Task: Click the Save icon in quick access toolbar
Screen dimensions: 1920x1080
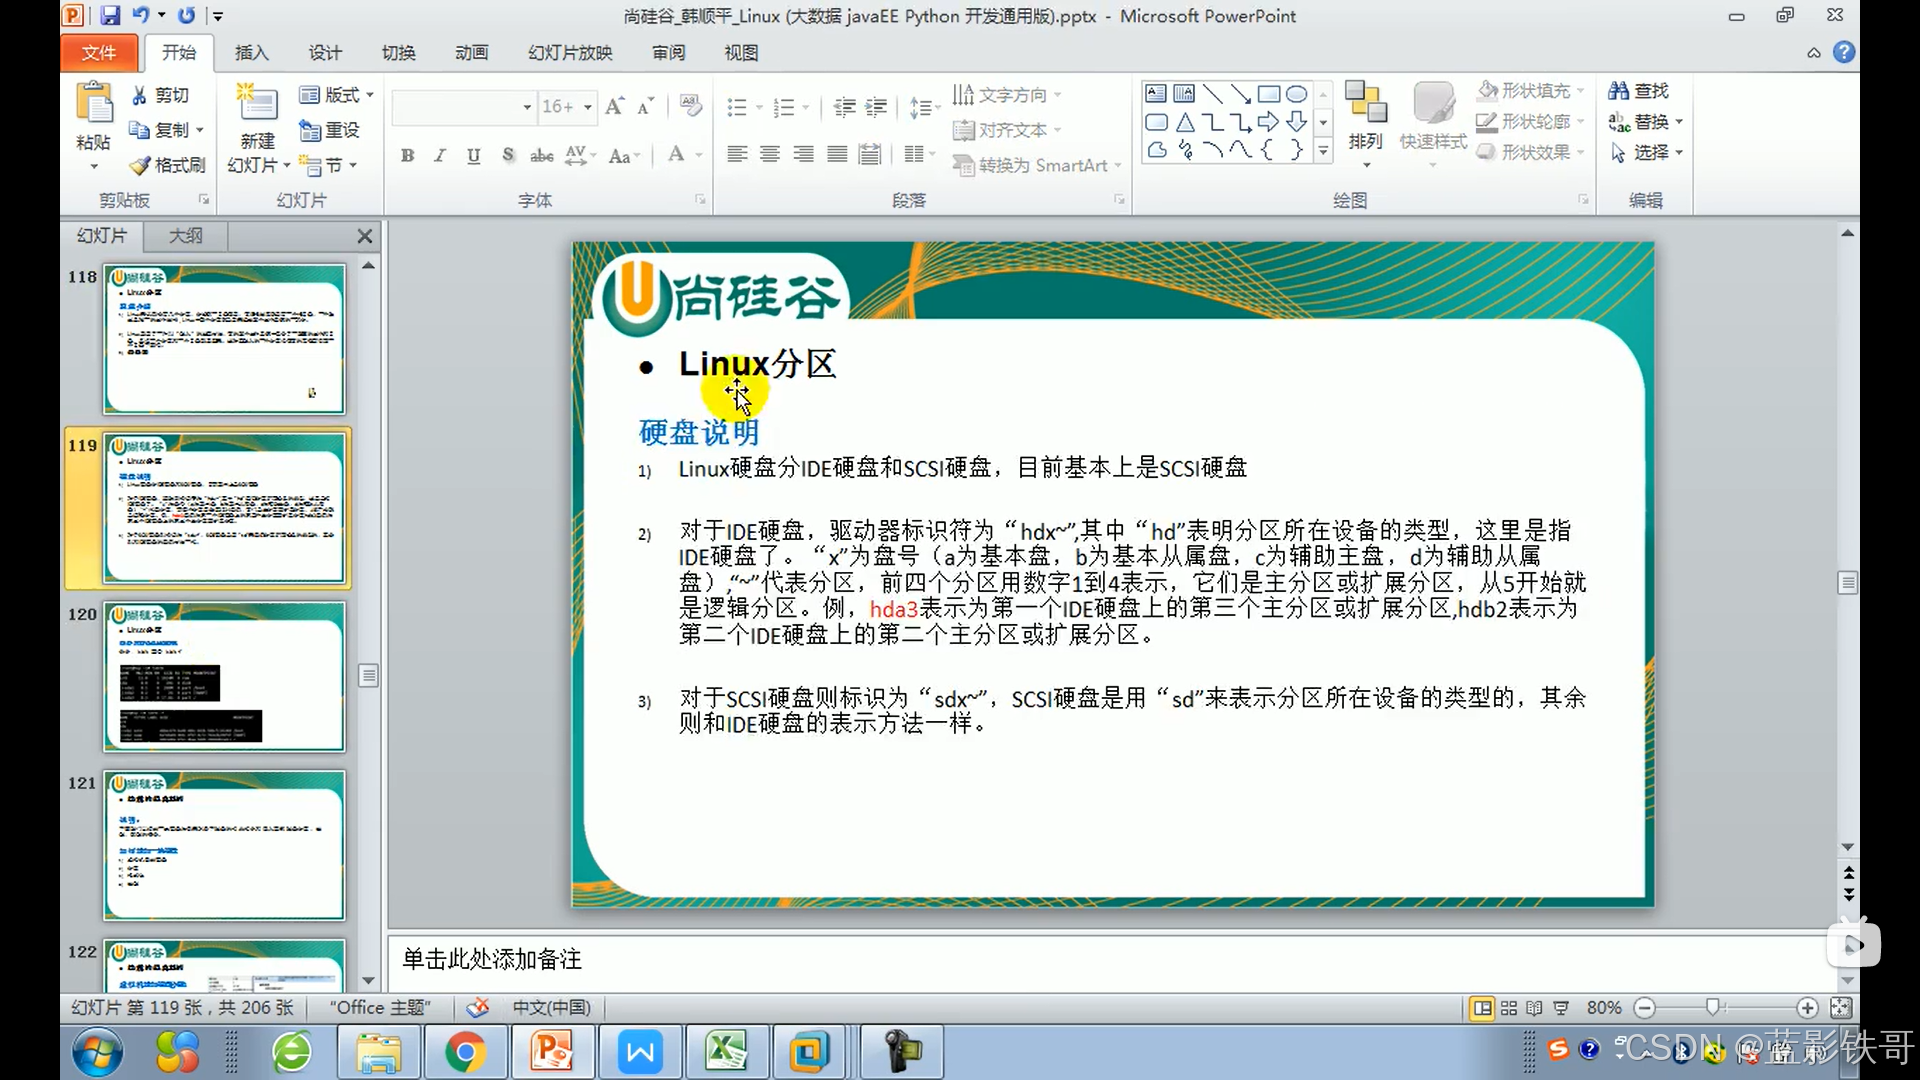Action: pos(110,15)
